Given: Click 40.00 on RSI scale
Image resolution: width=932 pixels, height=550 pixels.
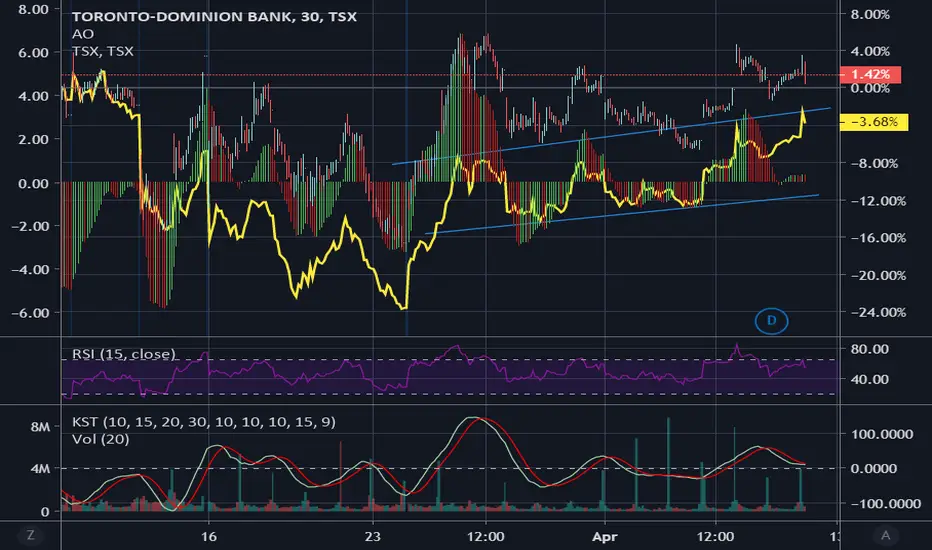Looking at the screenshot, I should click(870, 379).
